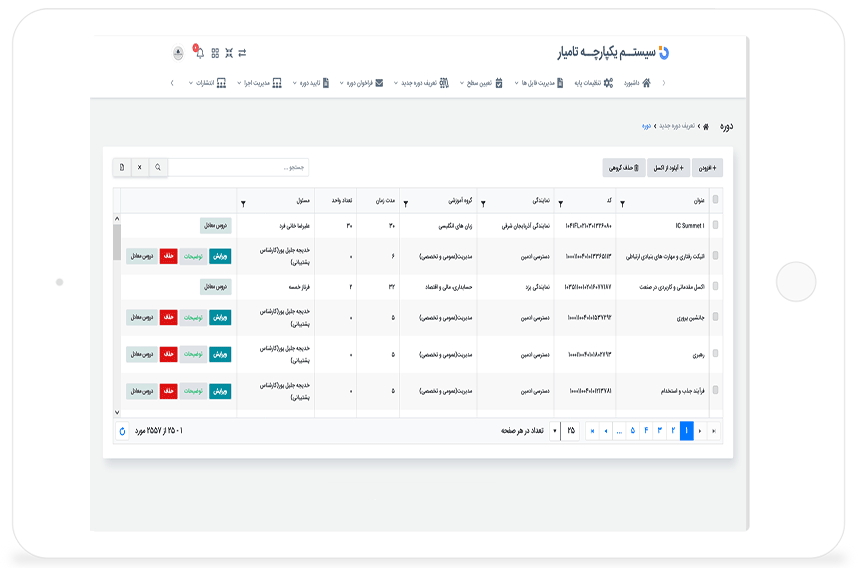Click the home icon in breadcrumb
858x568 pixels.
pos(706,127)
